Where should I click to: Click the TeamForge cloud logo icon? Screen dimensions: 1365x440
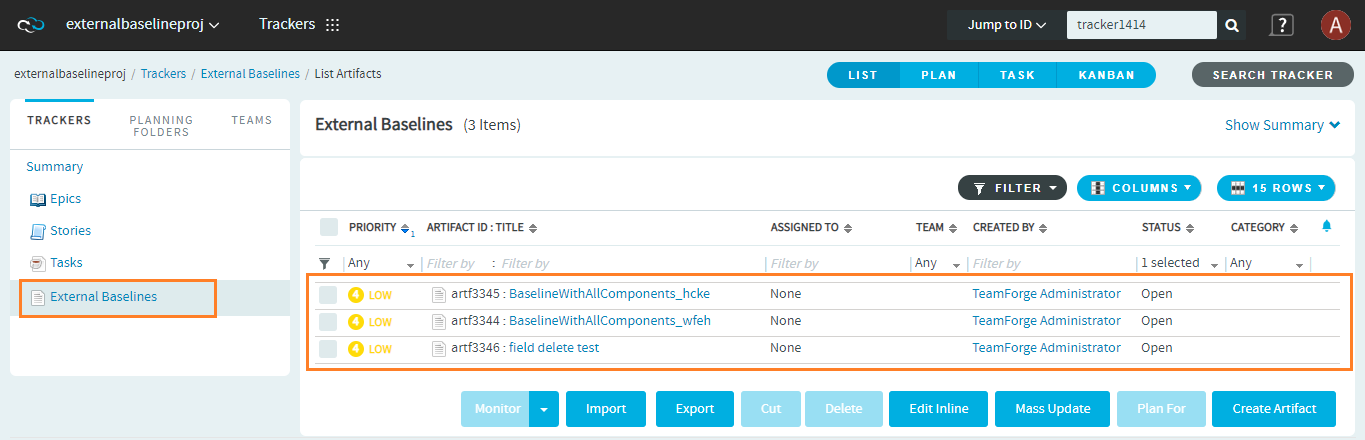point(32,24)
